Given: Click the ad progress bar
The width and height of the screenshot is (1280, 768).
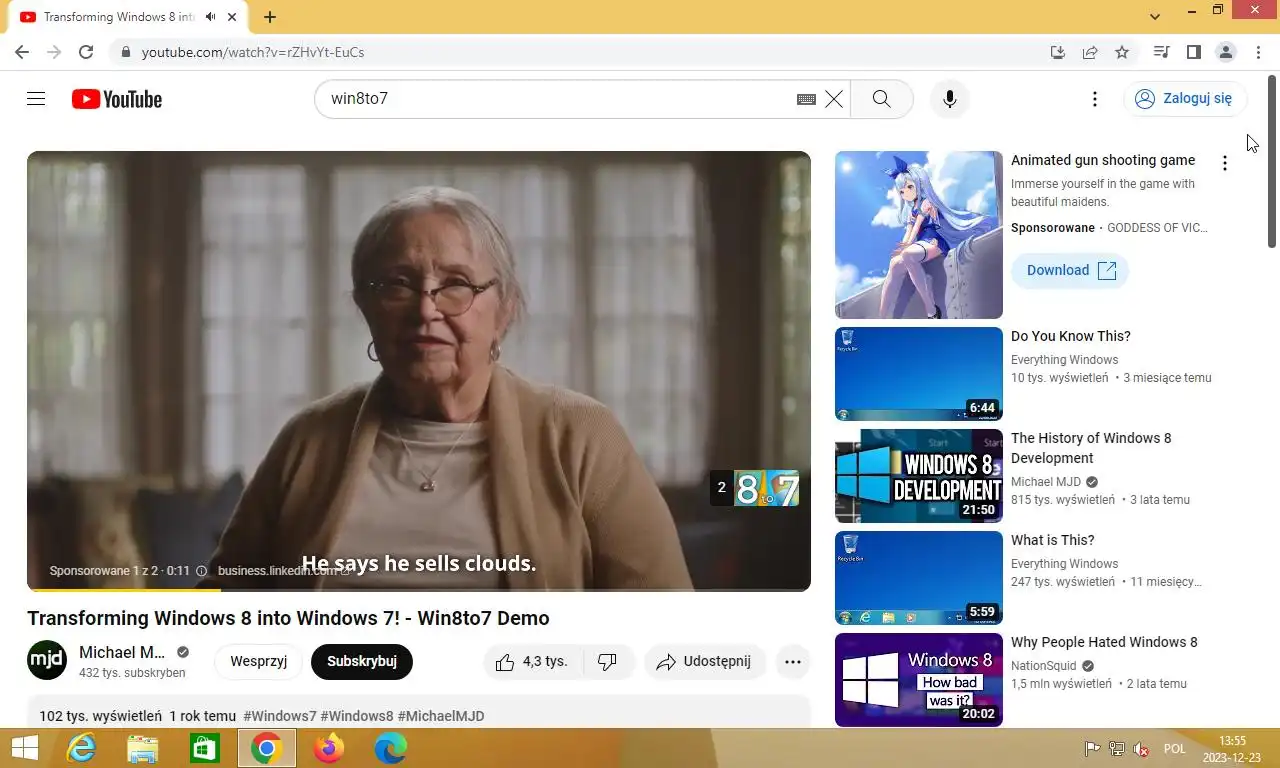Looking at the screenshot, I should [x=418, y=589].
